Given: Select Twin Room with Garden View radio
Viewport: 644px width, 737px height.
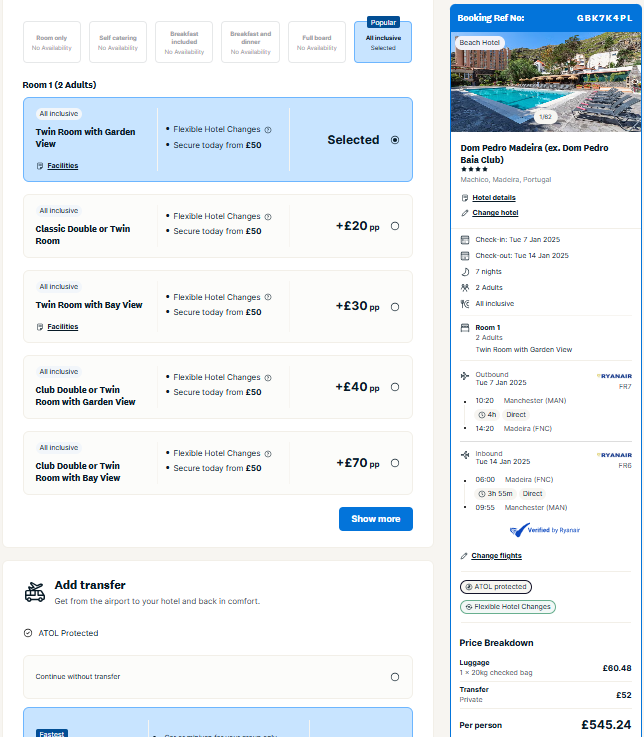Looking at the screenshot, I should [x=395, y=140].
